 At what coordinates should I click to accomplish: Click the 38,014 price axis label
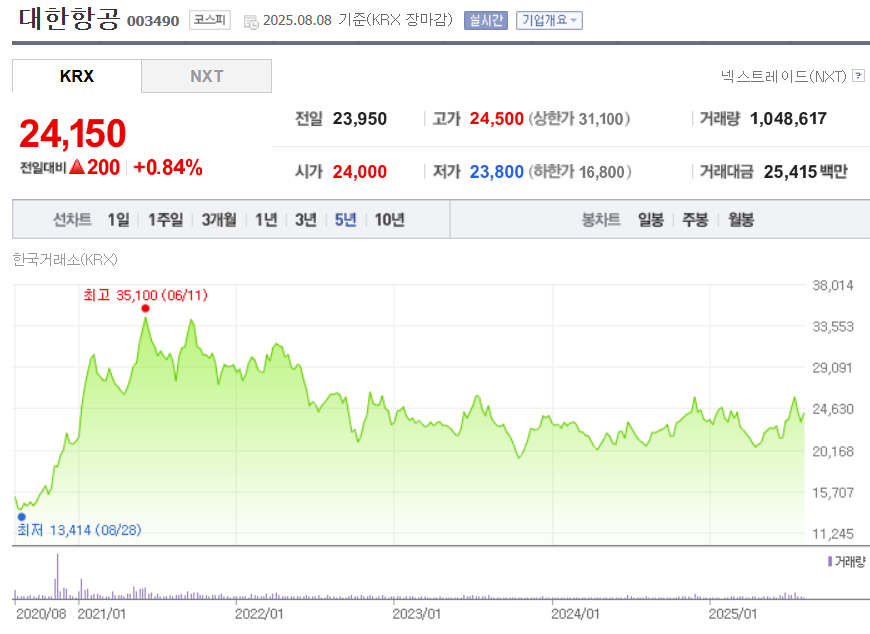(x=833, y=285)
